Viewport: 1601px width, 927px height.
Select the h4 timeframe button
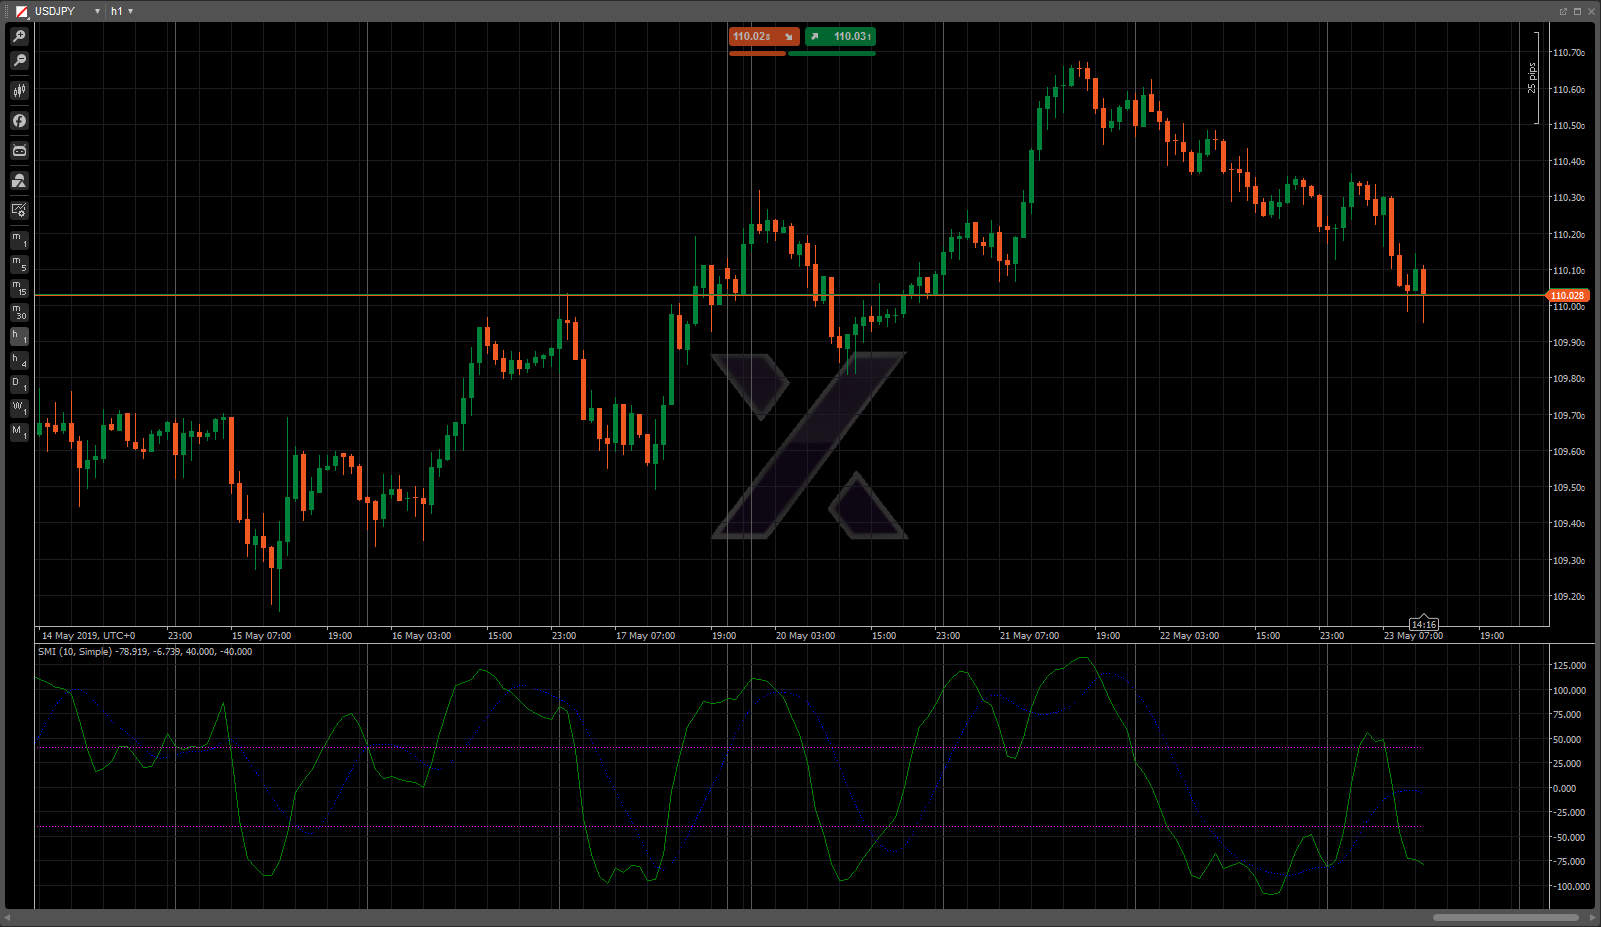click(x=19, y=360)
